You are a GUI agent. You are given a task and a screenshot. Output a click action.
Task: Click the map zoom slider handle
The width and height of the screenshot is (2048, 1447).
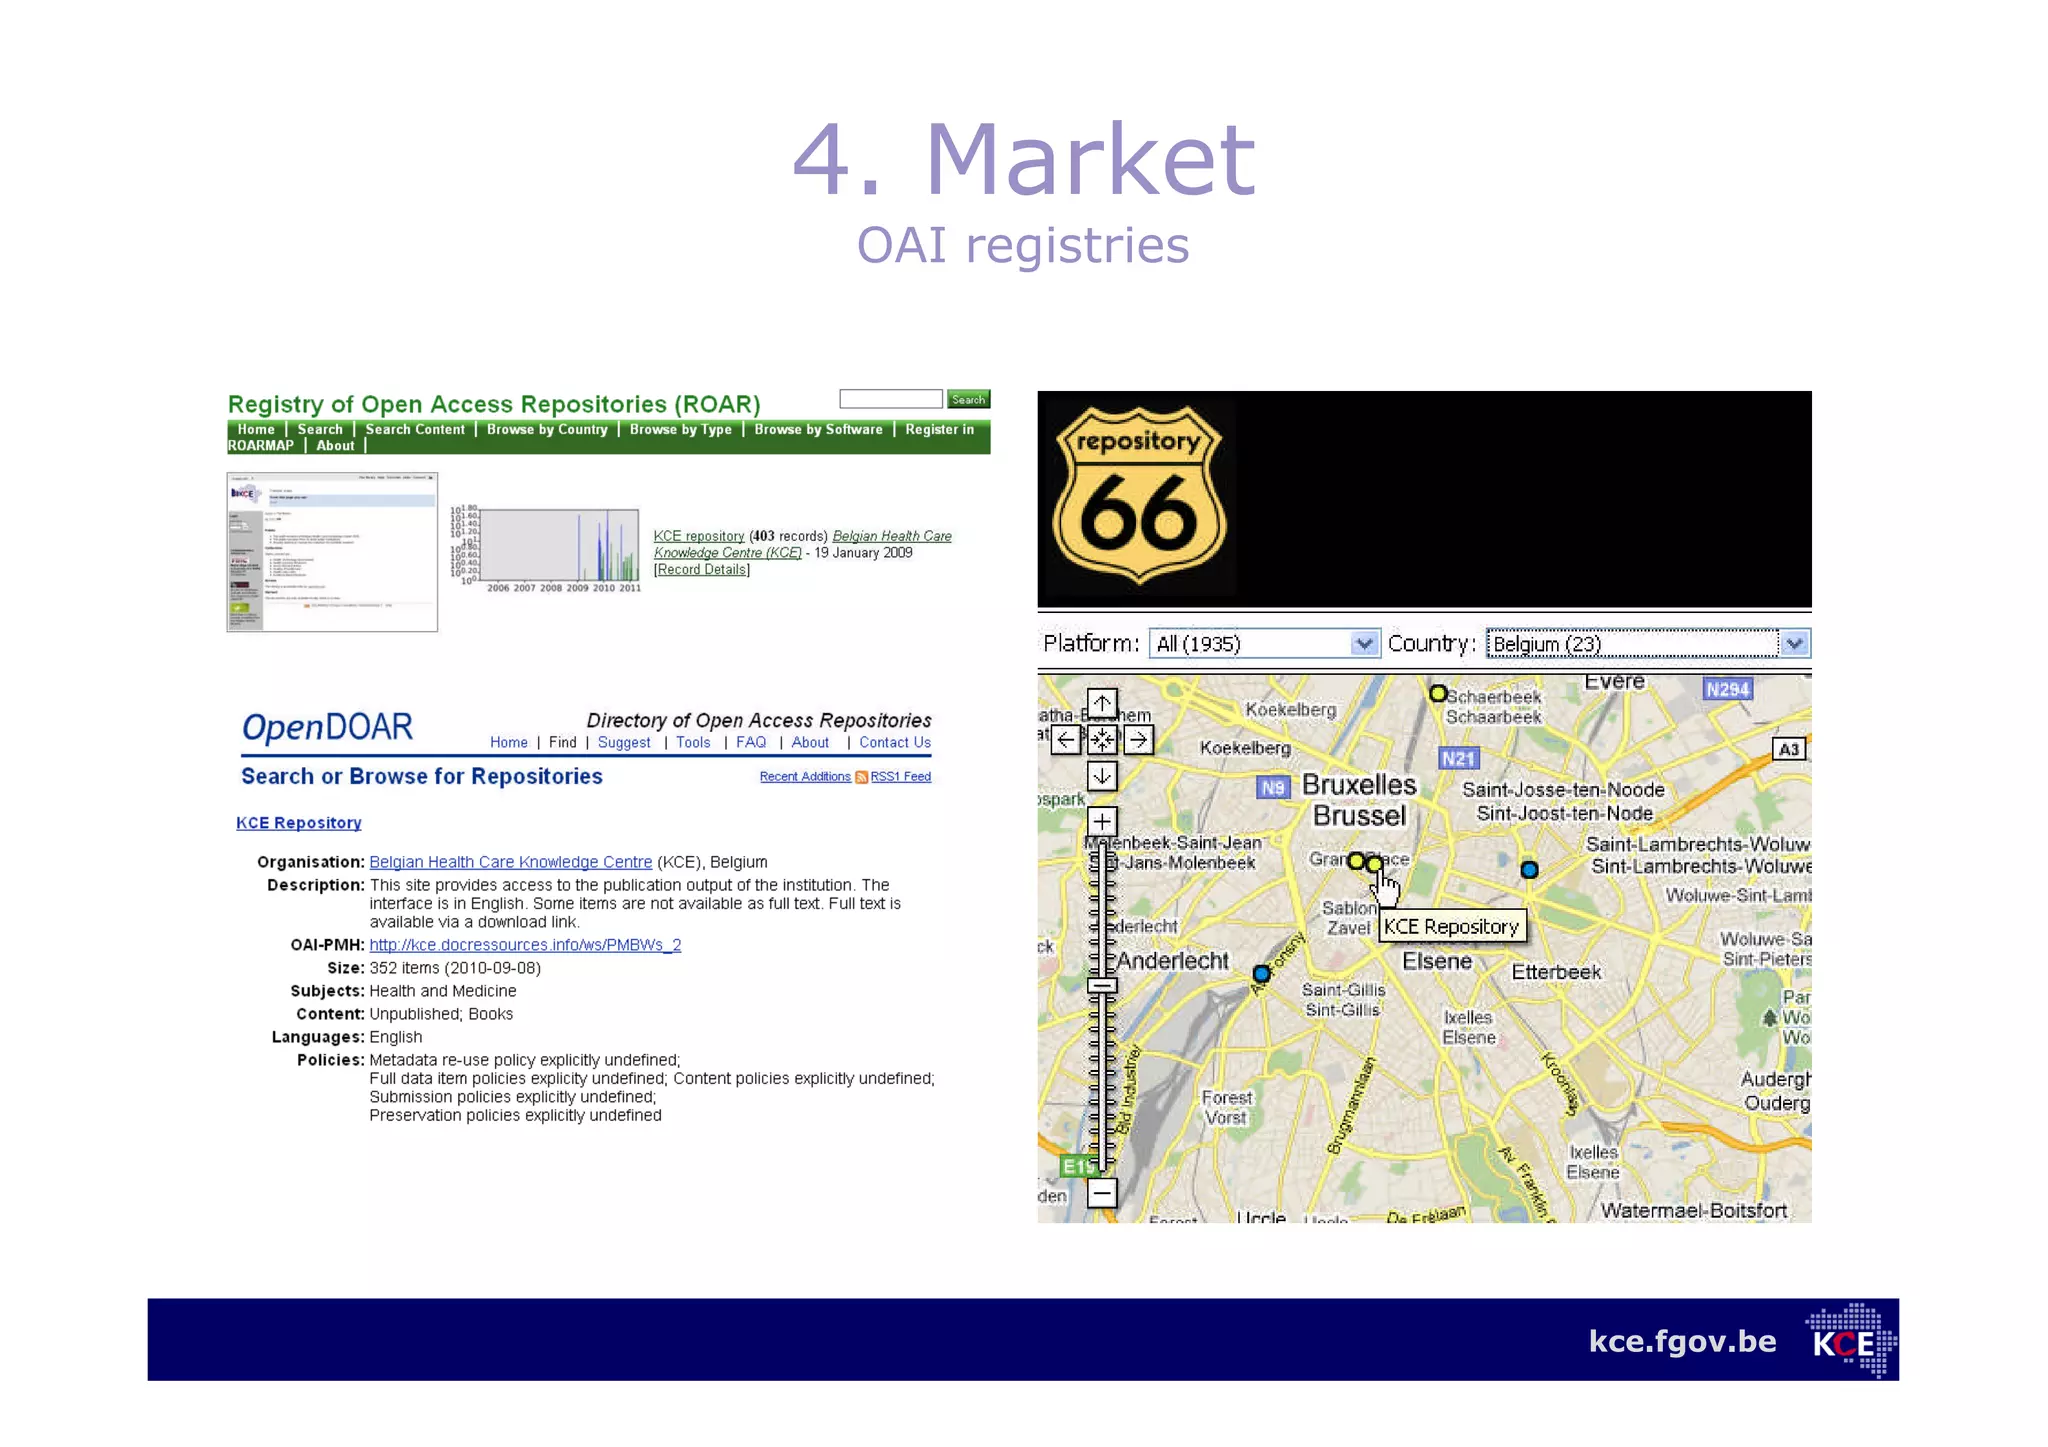pos(1101,985)
